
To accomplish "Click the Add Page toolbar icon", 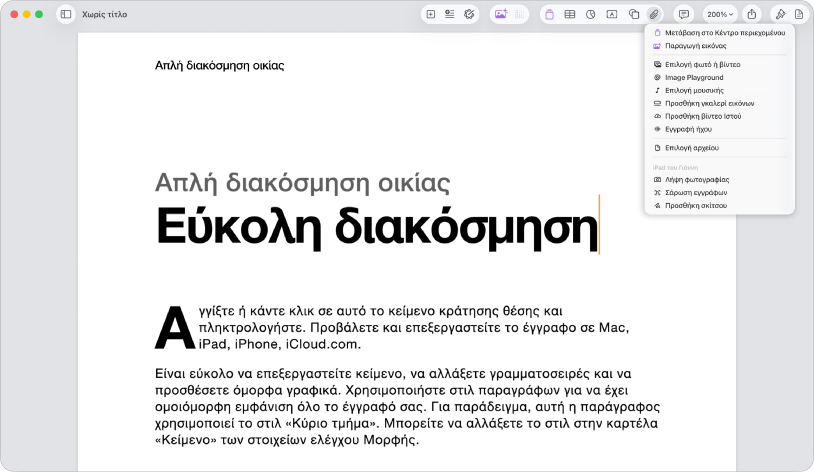I will coord(431,15).
